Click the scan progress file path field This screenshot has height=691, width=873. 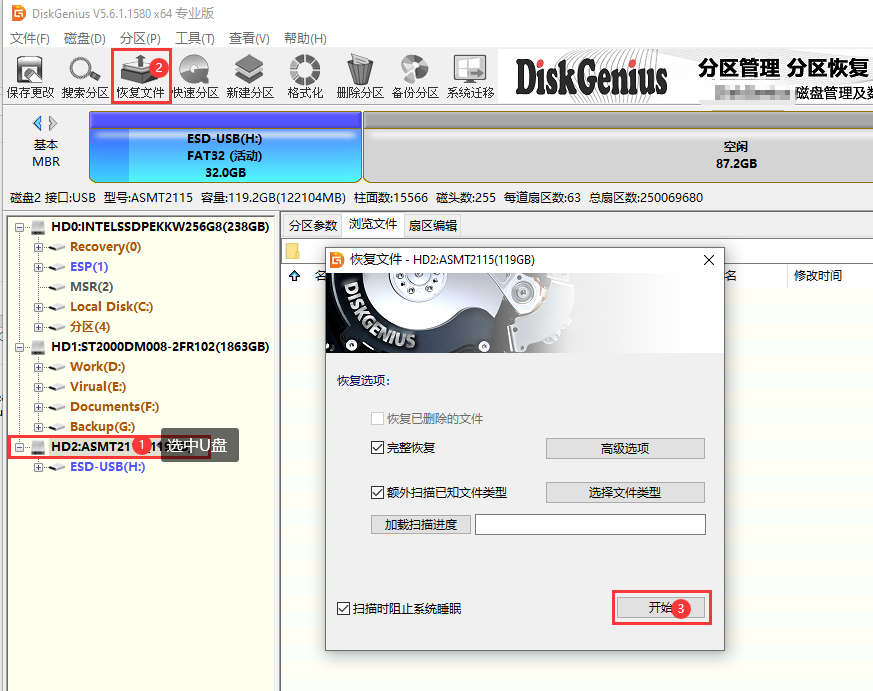[x=590, y=525]
